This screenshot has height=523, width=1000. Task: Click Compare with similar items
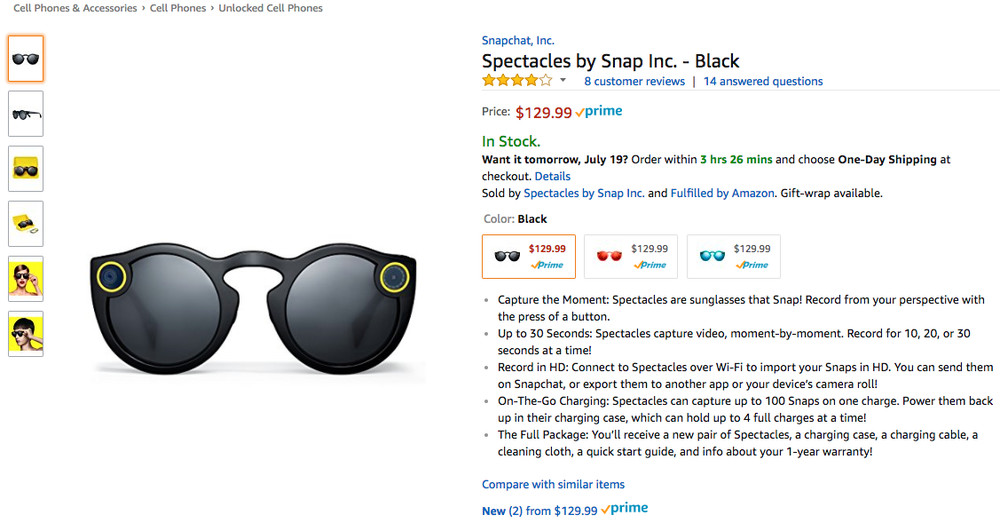pos(553,484)
